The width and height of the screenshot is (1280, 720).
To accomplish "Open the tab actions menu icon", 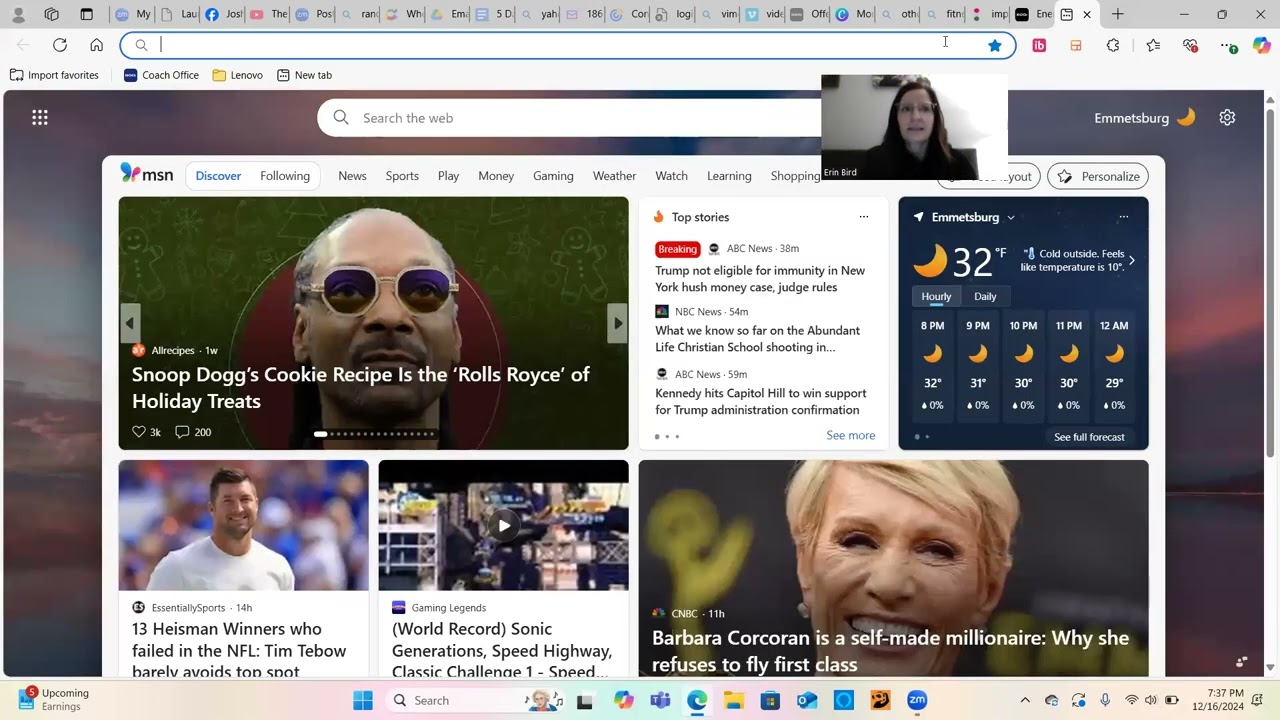I will 87,14.
